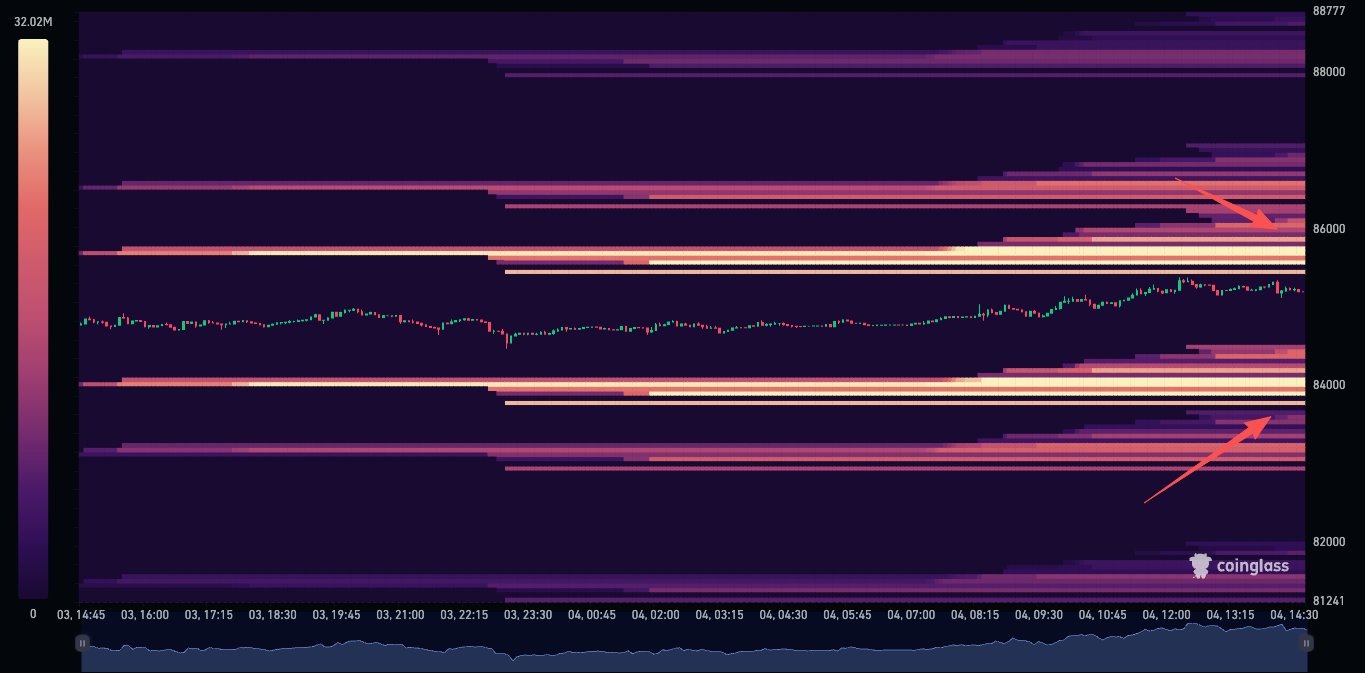The width and height of the screenshot is (1365, 673).
Task: Click the "04, 10:45" time axis label
Action: (1103, 614)
